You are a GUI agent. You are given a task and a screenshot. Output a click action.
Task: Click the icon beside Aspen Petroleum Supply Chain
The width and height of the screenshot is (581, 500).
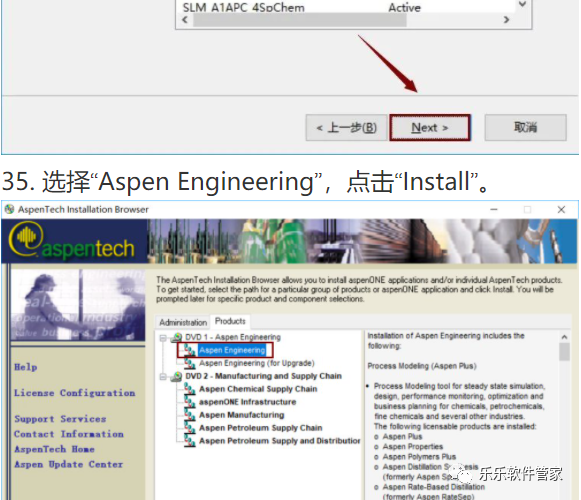[190, 428]
